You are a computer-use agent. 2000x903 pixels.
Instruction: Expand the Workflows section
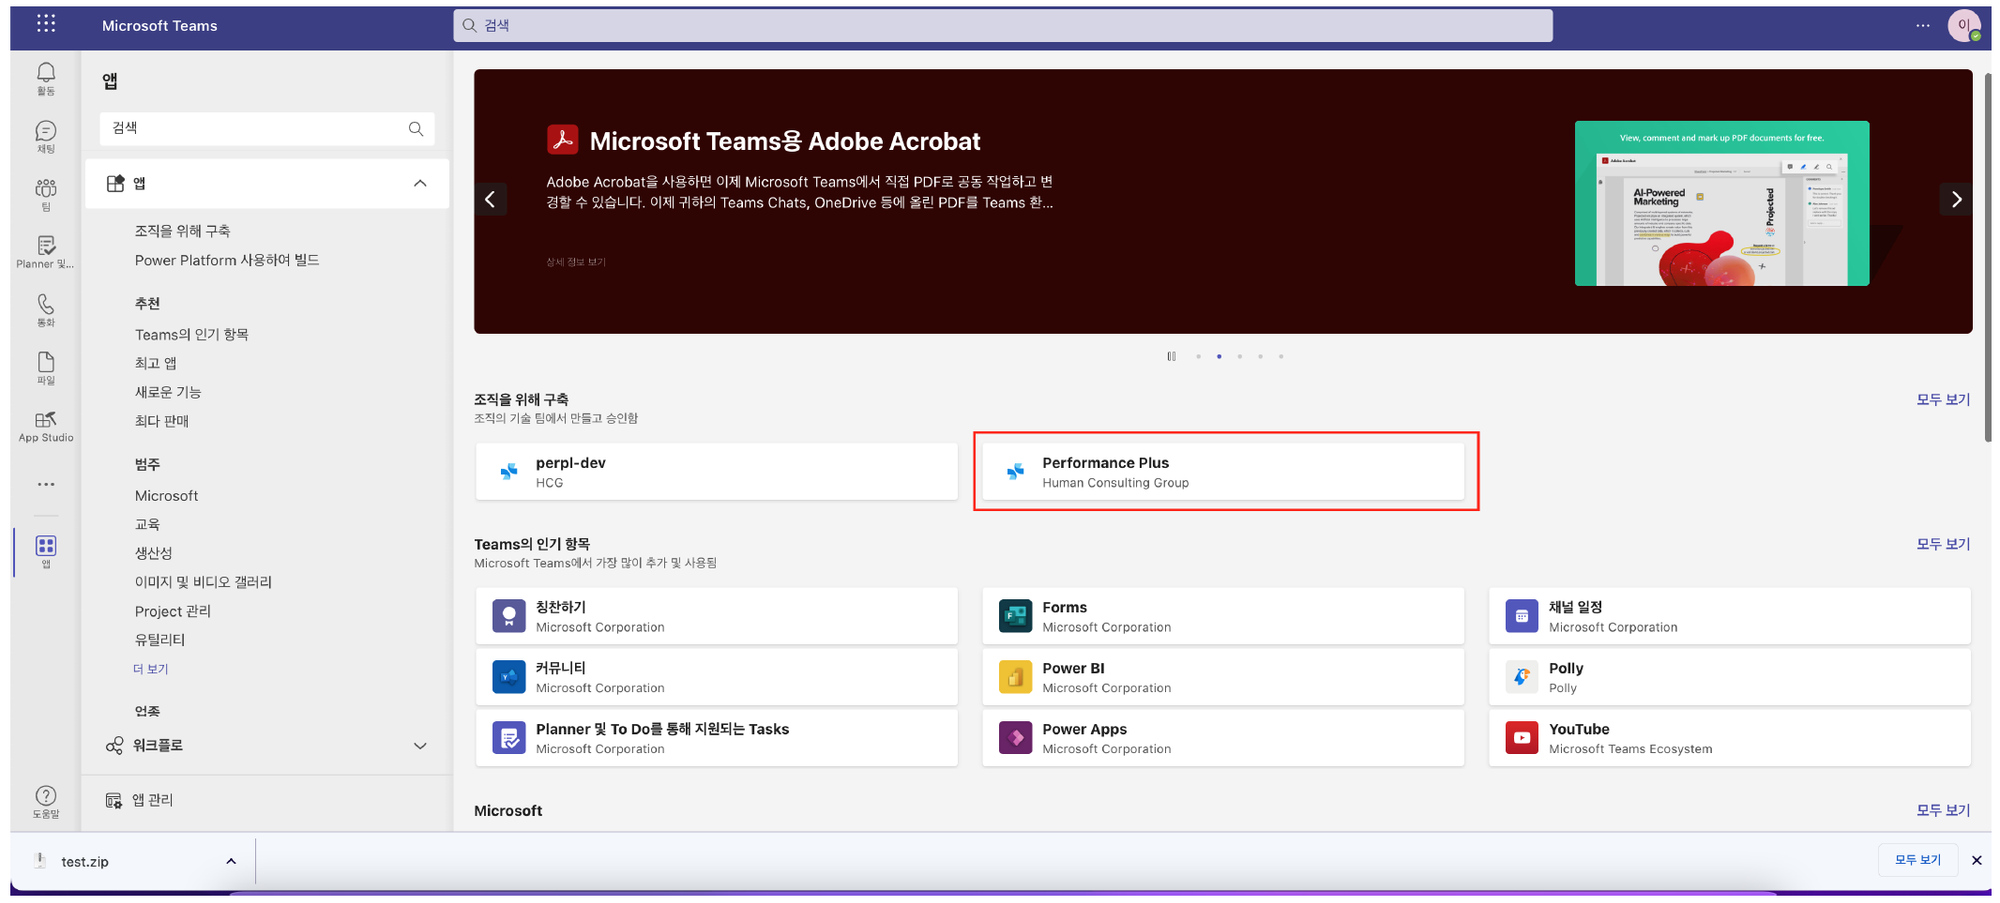tap(420, 746)
